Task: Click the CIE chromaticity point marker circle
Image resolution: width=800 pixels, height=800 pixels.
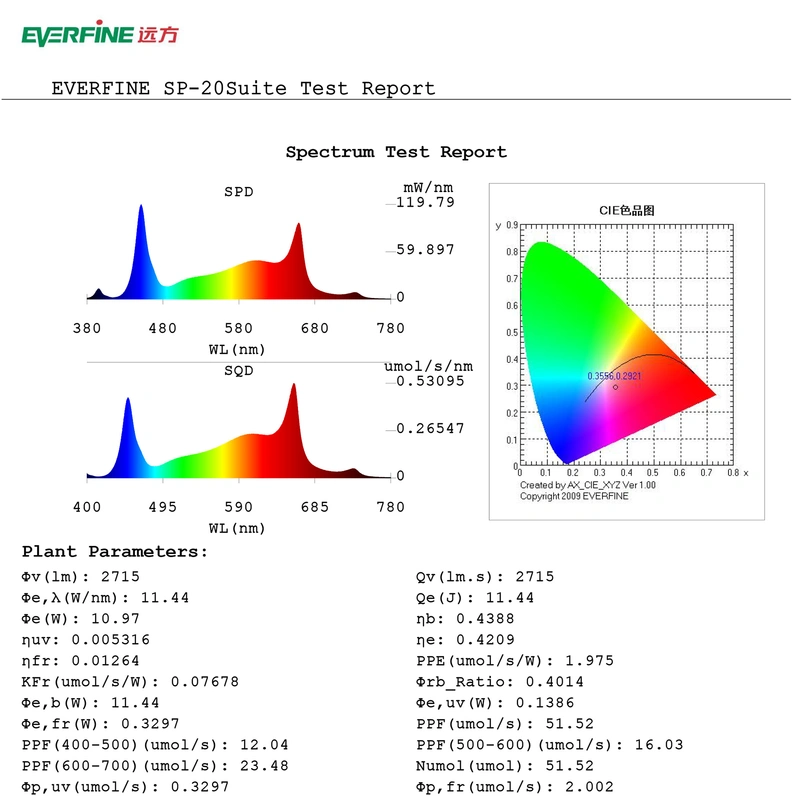Action: coord(615,387)
